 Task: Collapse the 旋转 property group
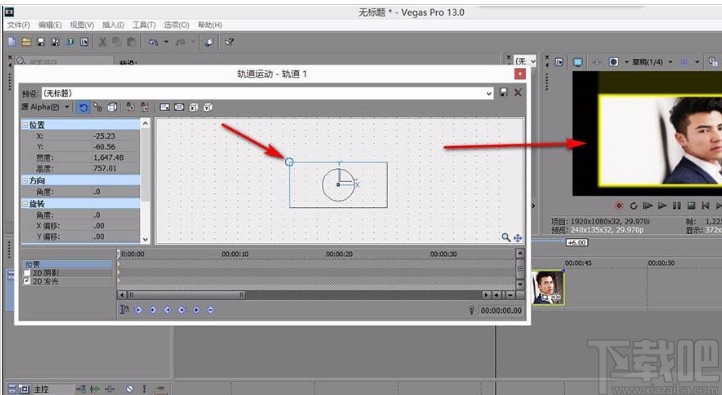[x=25, y=203]
